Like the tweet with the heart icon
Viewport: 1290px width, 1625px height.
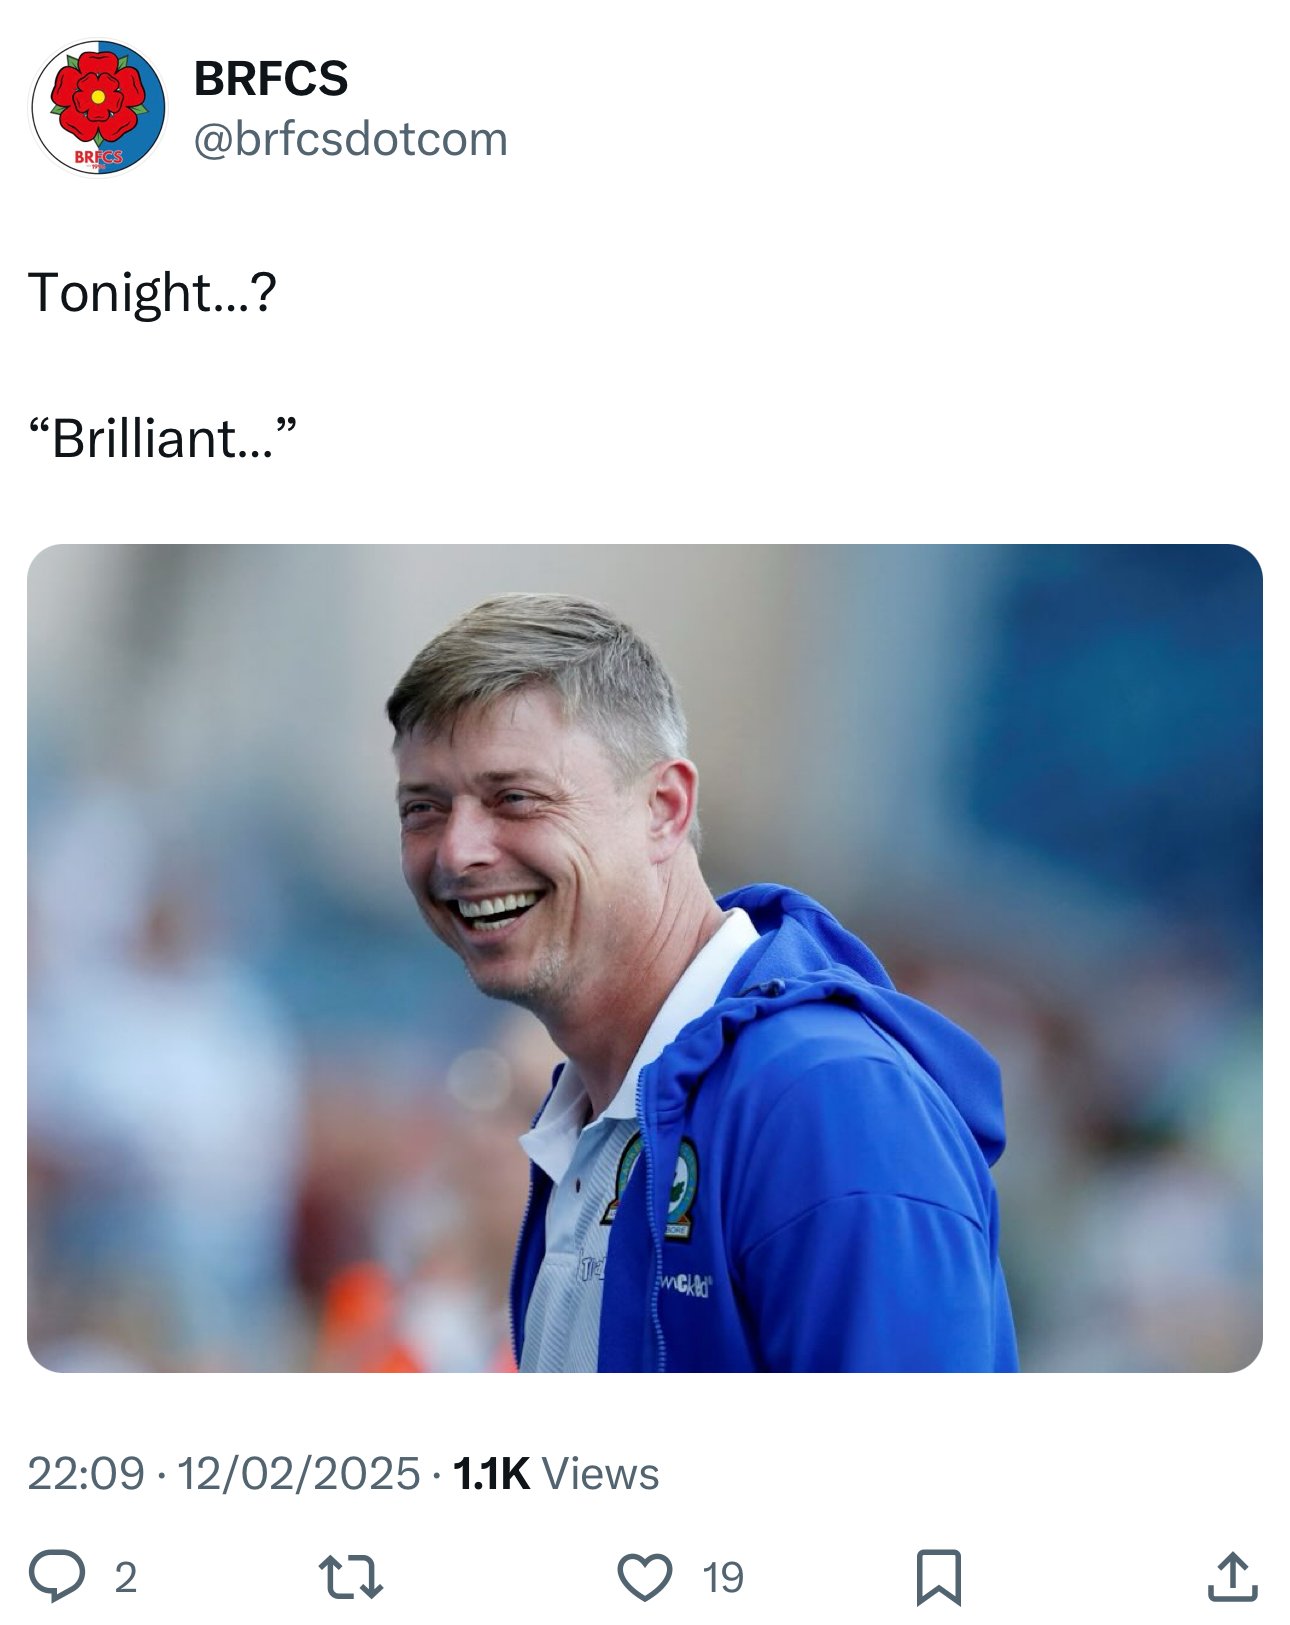pos(644,1577)
